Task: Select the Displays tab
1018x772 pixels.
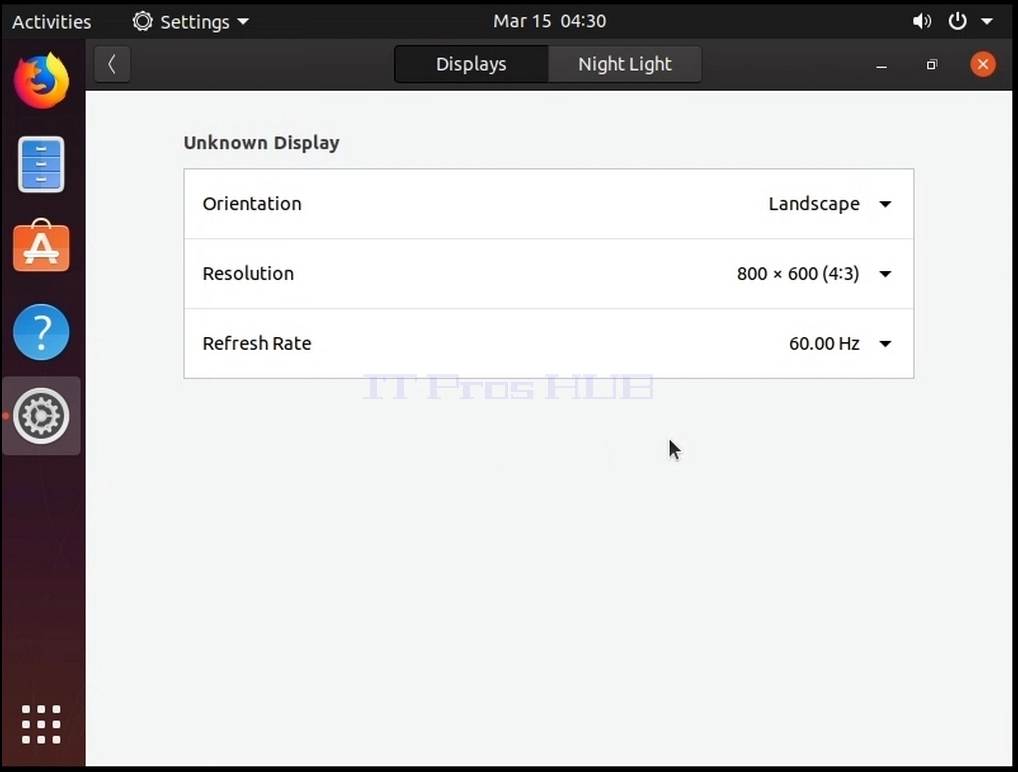Action: [471, 64]
